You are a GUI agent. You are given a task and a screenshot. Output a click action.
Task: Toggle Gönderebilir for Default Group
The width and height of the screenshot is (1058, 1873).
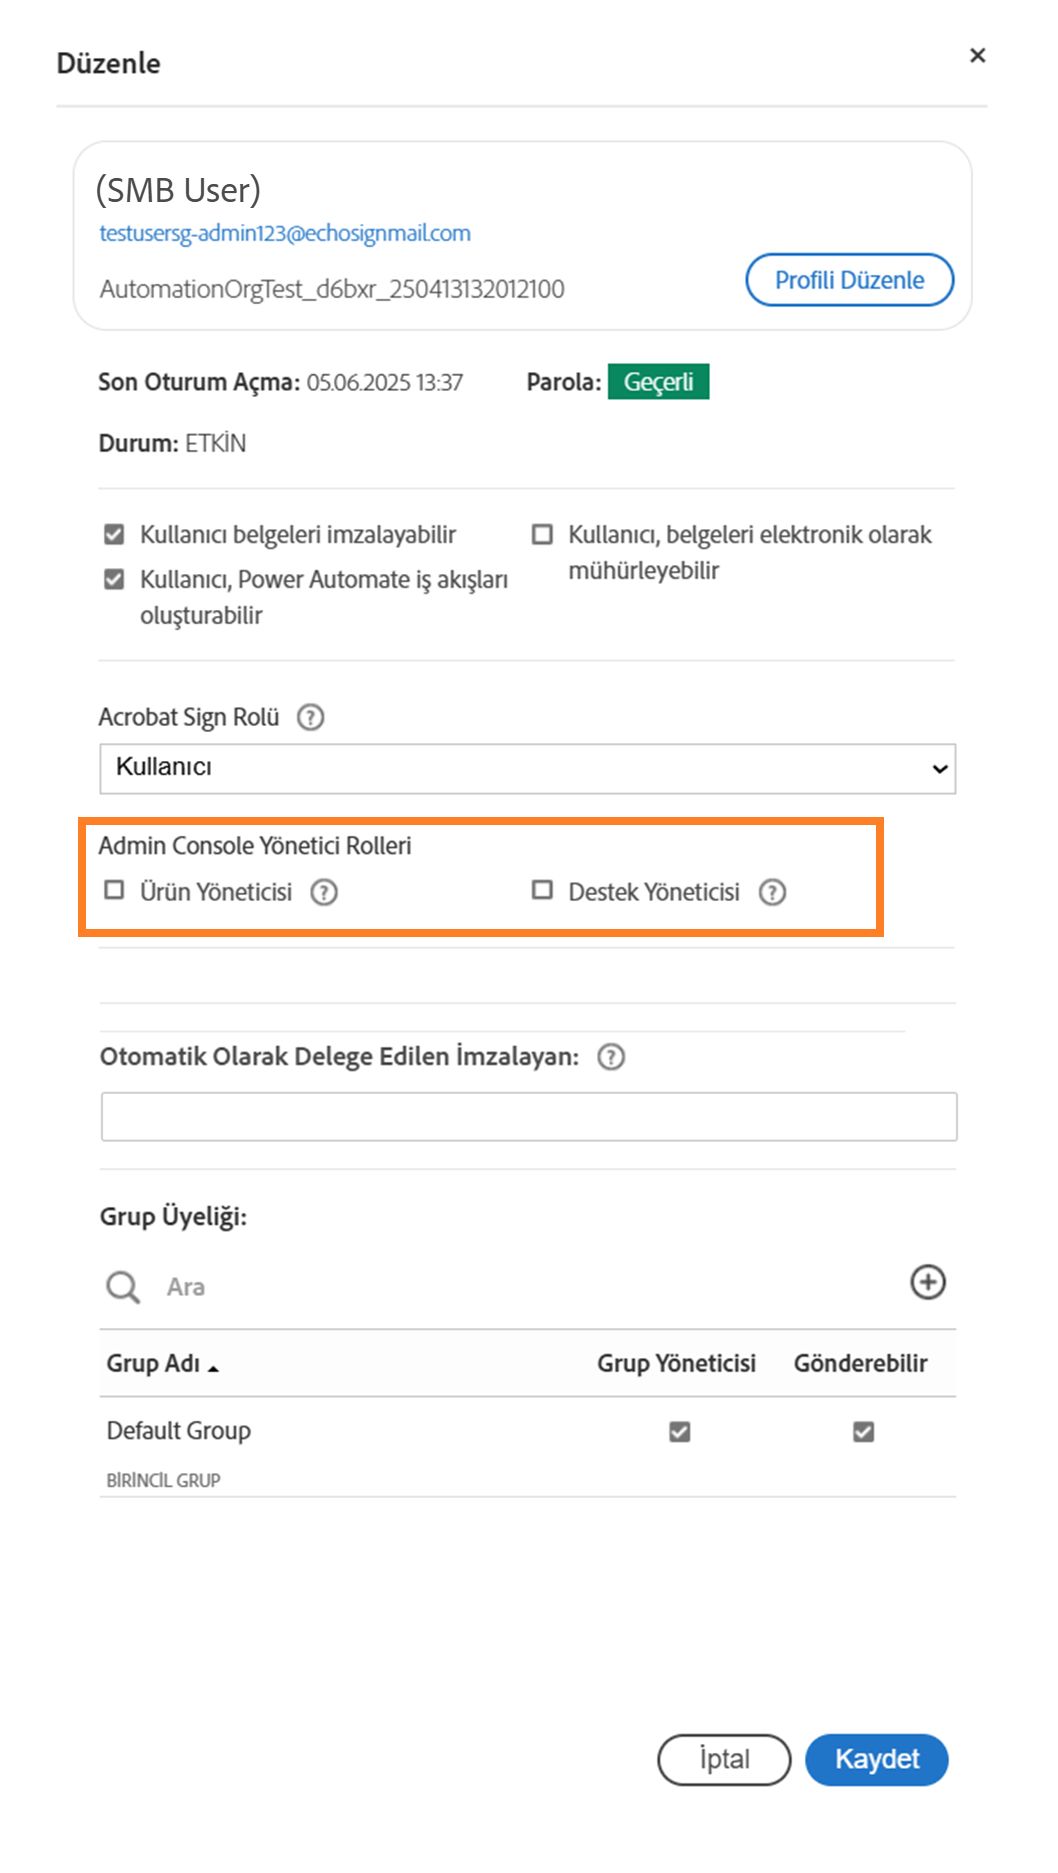click(x=863, y=1432)
